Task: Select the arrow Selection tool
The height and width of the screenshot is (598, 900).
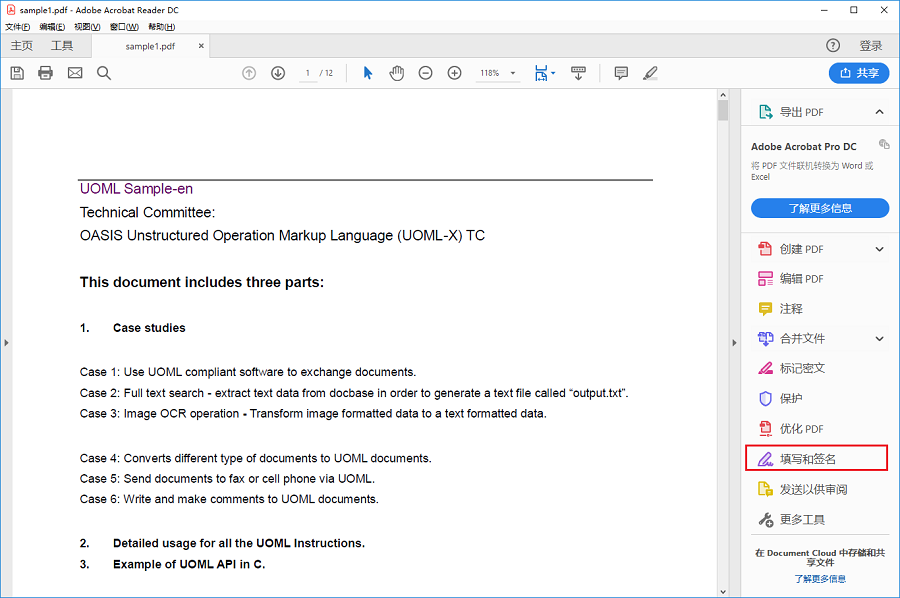Action: point(368,73)
